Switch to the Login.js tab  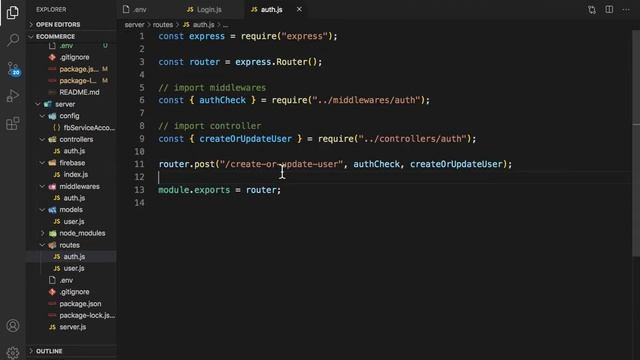(x=209, y=9)
